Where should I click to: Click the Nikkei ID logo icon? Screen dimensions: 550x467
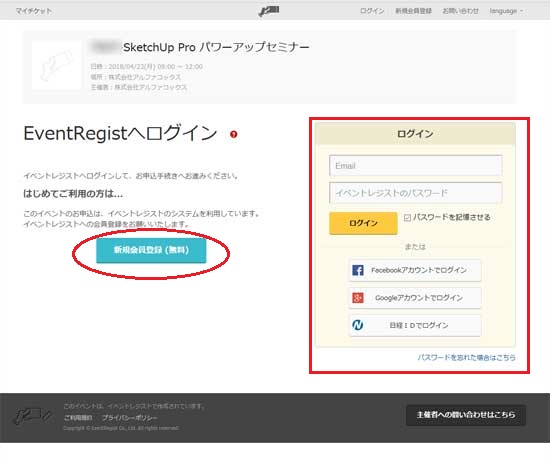[358, 325]
